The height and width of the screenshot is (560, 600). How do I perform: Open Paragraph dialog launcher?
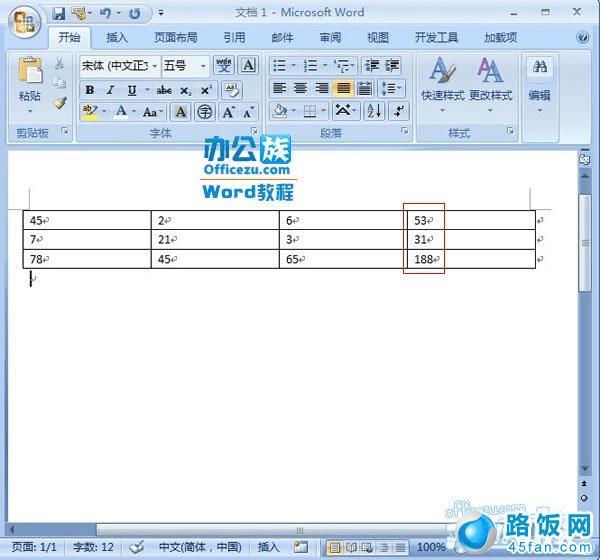click(404, 131)
